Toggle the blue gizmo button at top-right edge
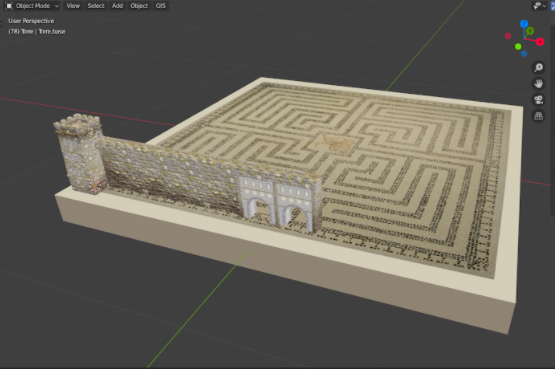The height and width of the screenshot is (369, 555). pyautogui.click(x=553, y=6)
